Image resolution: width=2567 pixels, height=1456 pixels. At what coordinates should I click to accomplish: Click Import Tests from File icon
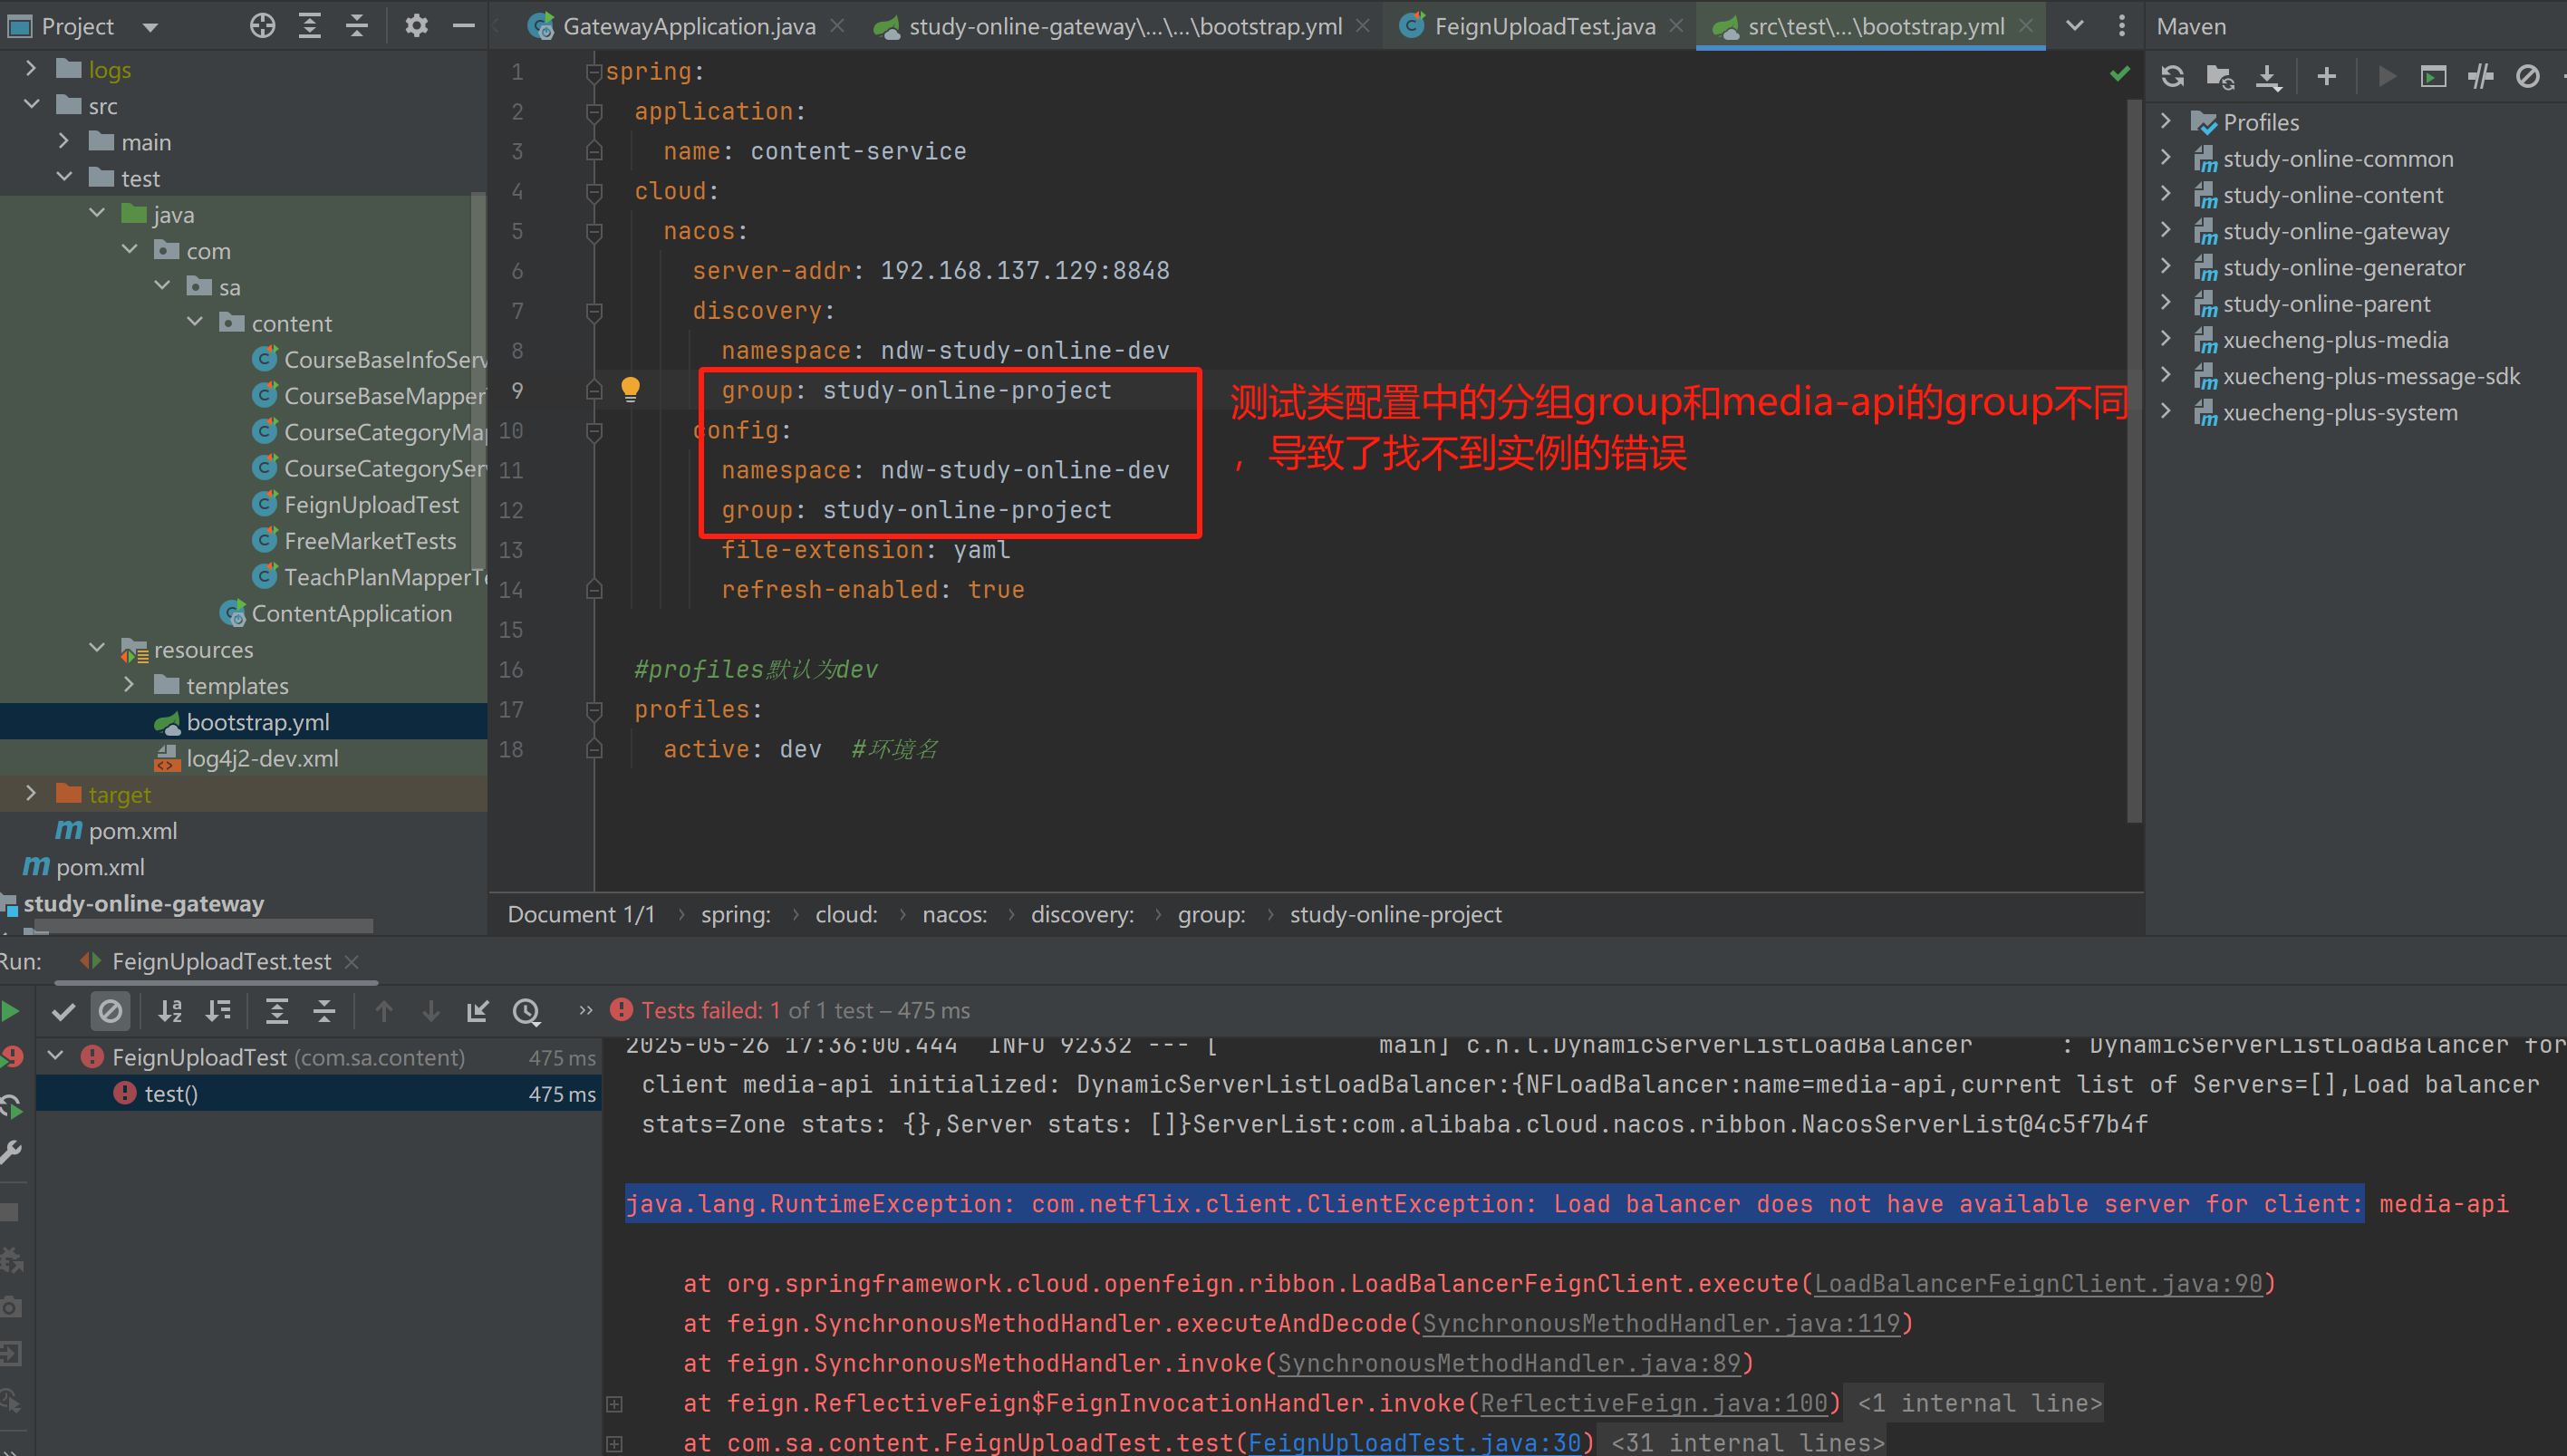coord(477,1011)
